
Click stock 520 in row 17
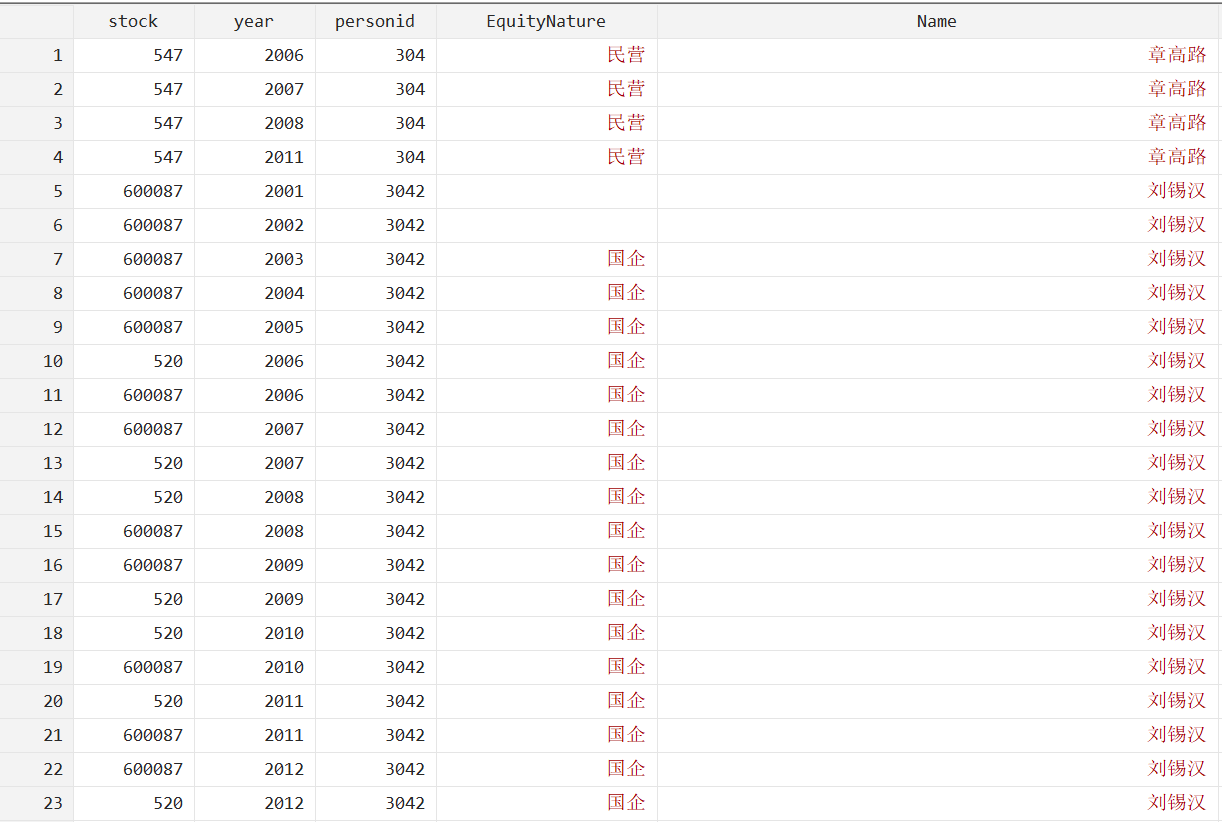[x=168, y=599]
